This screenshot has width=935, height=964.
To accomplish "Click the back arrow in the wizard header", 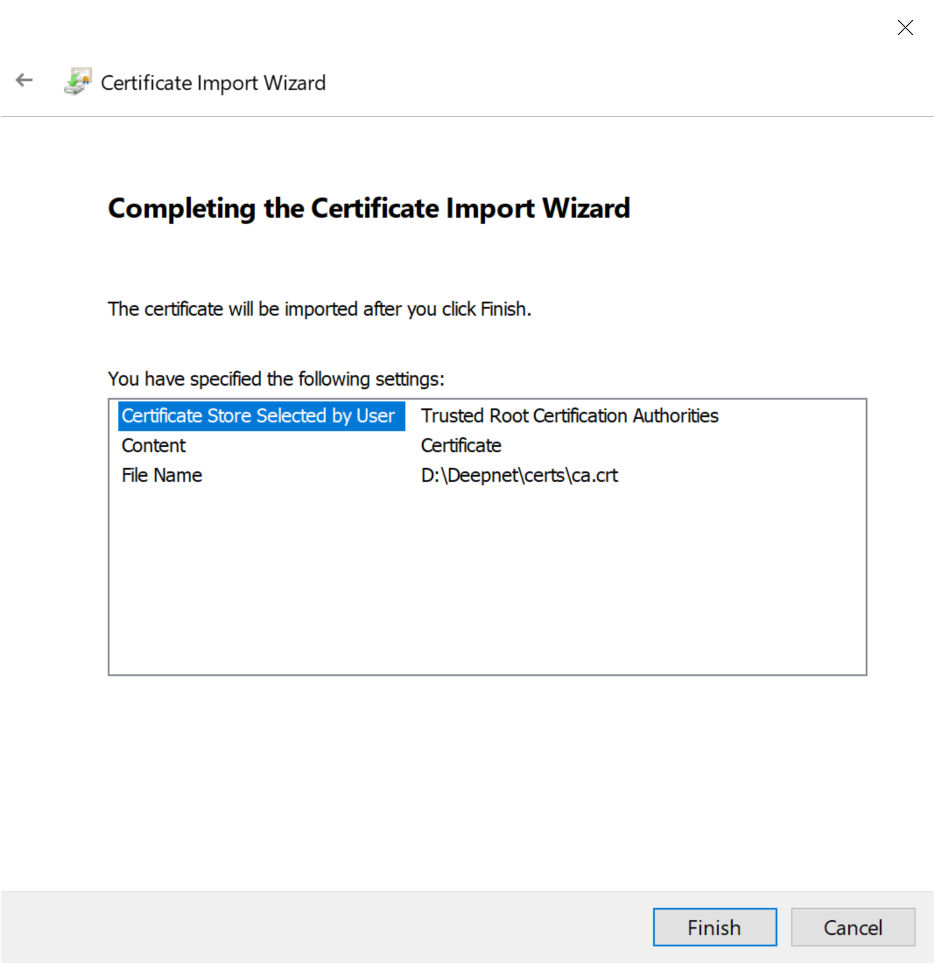I will click(24, 81).
